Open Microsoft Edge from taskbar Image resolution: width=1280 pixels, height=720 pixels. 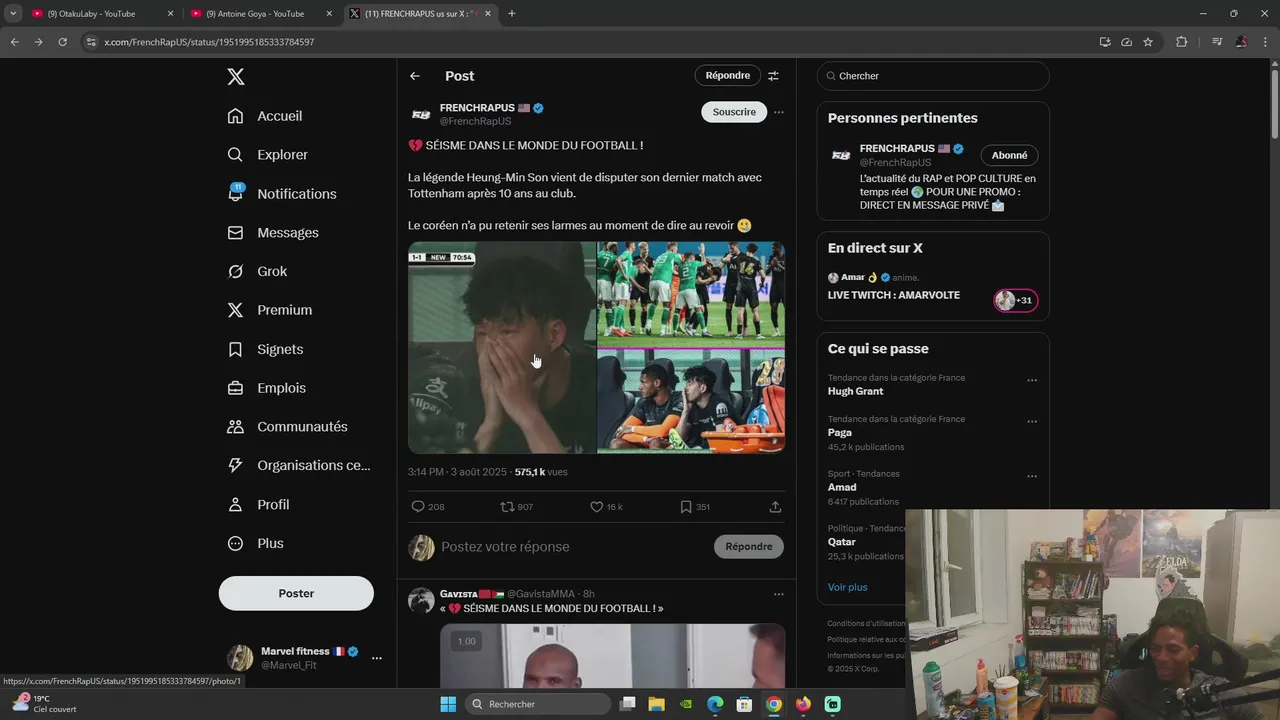pos(715,704)
